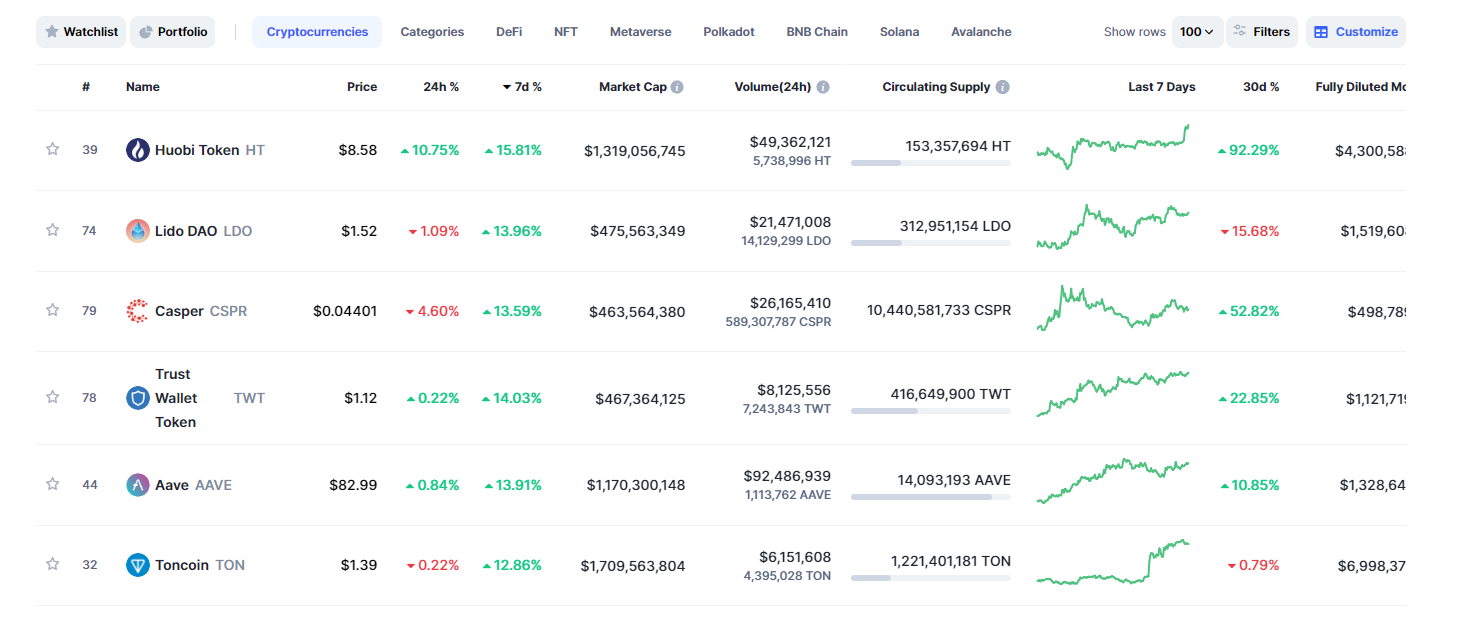
Task: Open the Filters options
Action: (1261, 32)
